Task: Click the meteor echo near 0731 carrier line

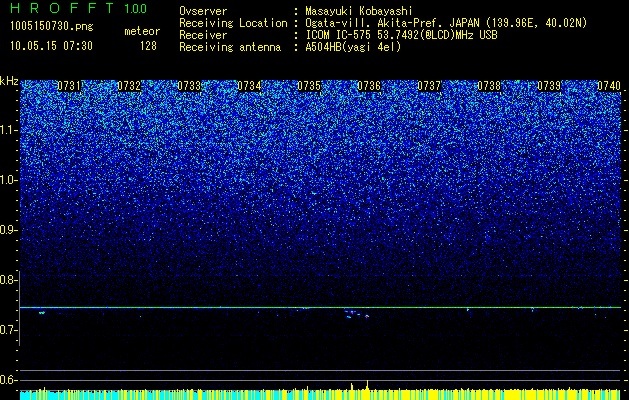Action: pos(42,312)
